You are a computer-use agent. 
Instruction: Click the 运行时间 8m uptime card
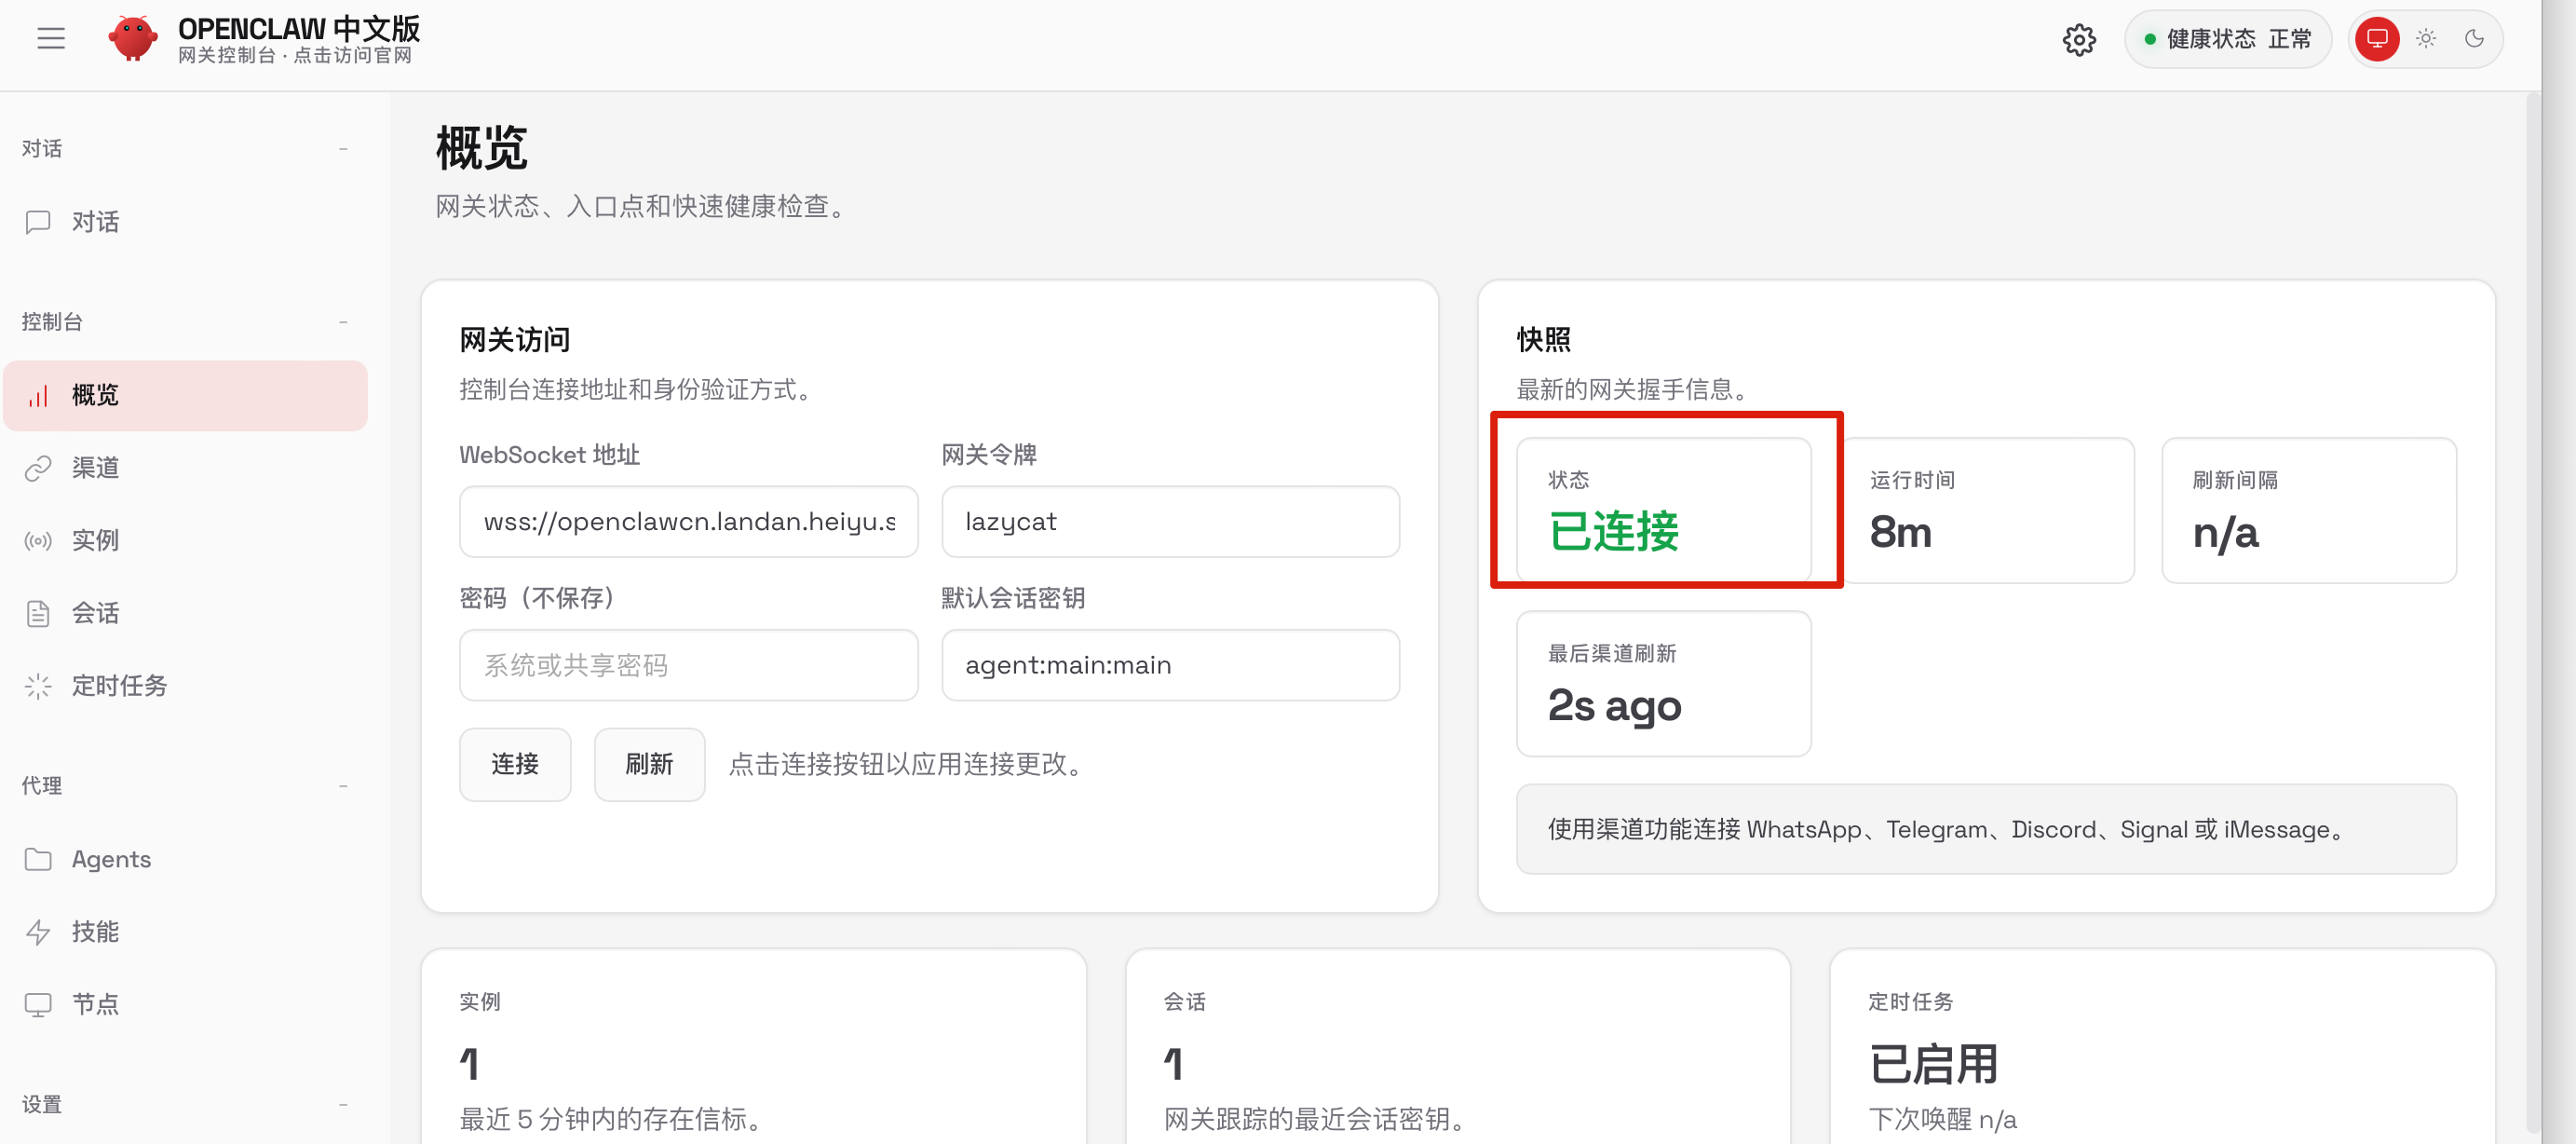[1987, 510]
